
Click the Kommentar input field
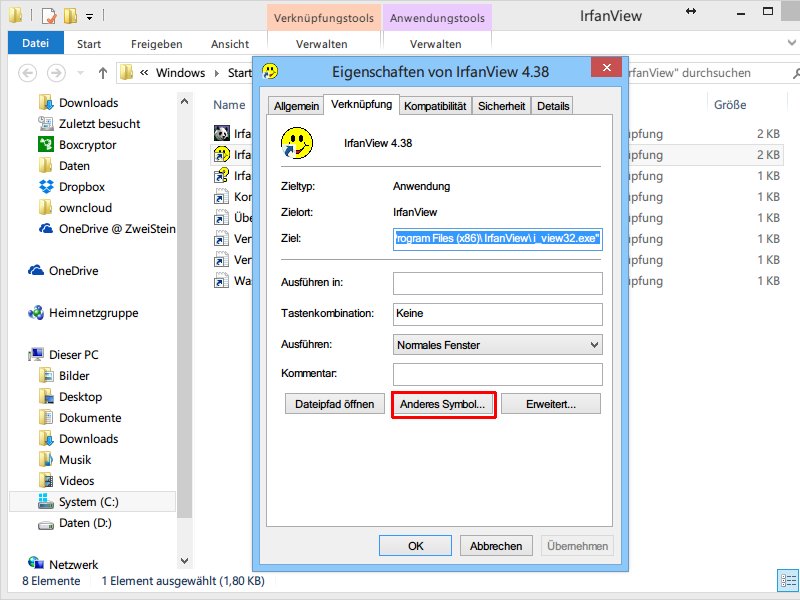coord(497,374)
